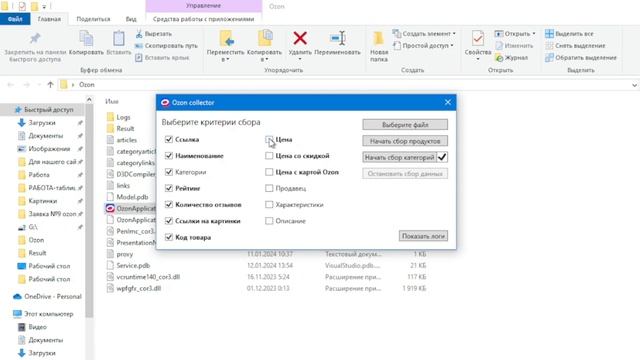
Task: Click the Paste clipboard icon
Action: click(x=119, y=39)
